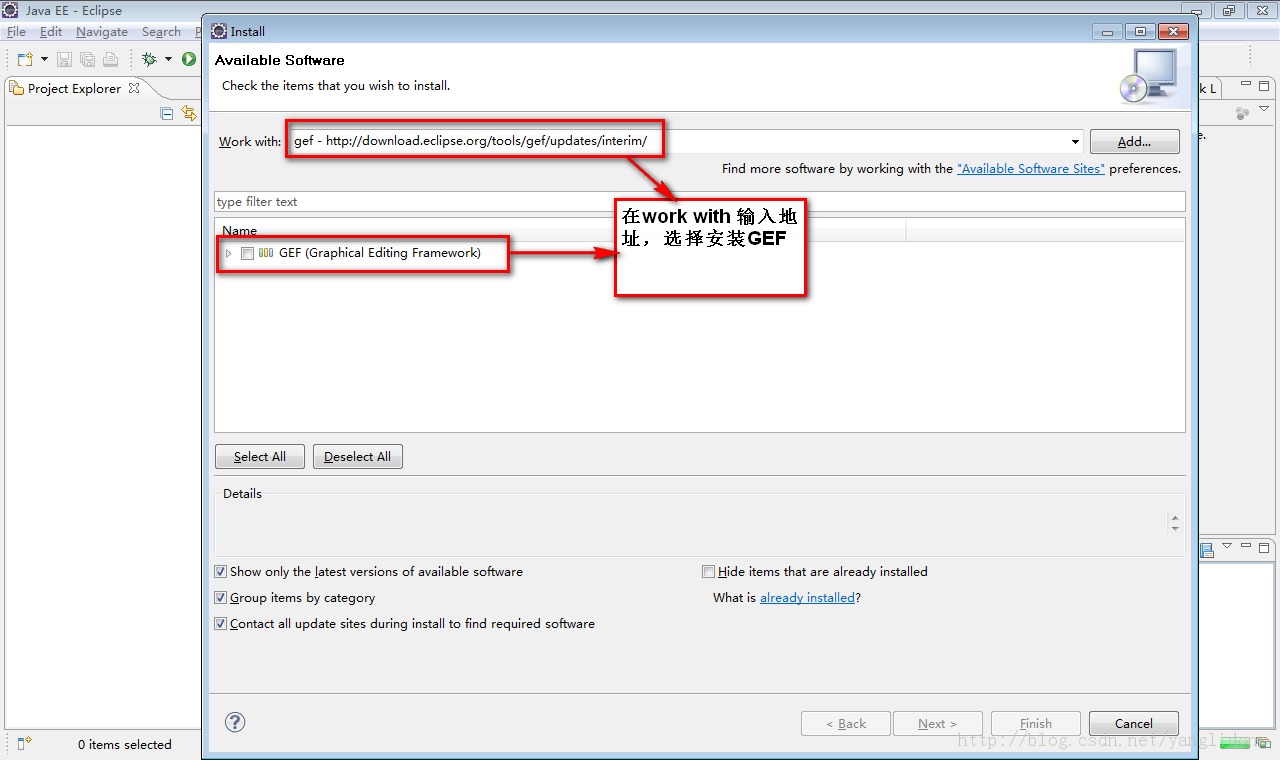The image size is (1280, 760).
Task: Click the New wizard icon in Eclipse toolbar
Action: pos(25,60)
